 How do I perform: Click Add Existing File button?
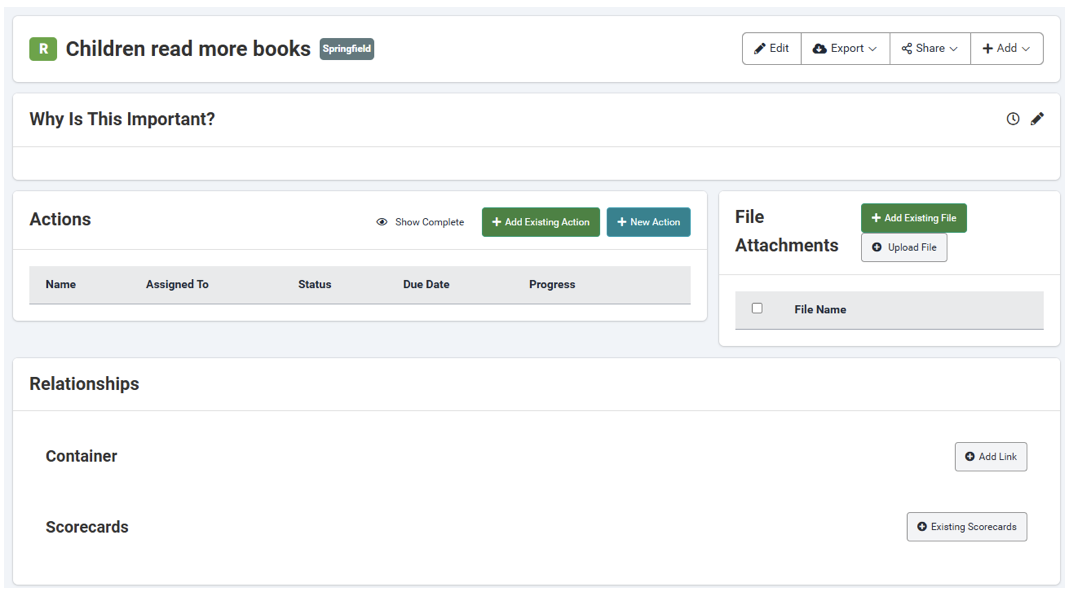pyautogui.click(x=913, y=218)
